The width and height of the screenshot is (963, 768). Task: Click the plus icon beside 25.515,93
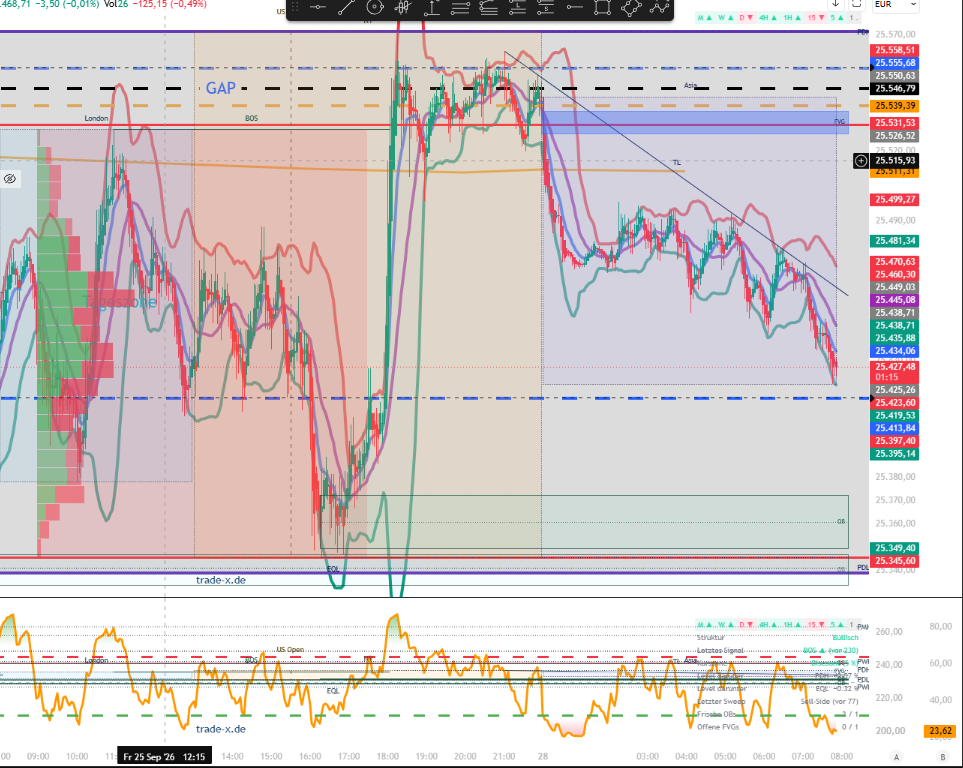[x=861, y=161]
